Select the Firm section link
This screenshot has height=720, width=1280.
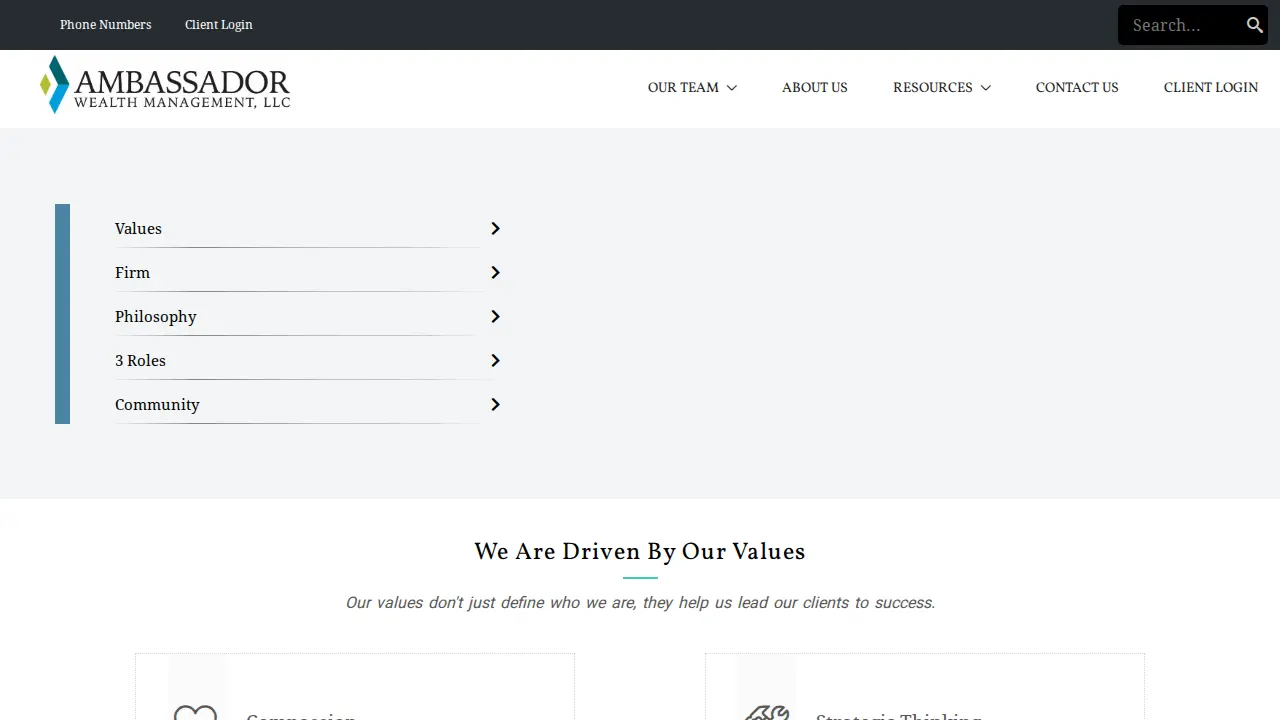[x=132, y=273]
